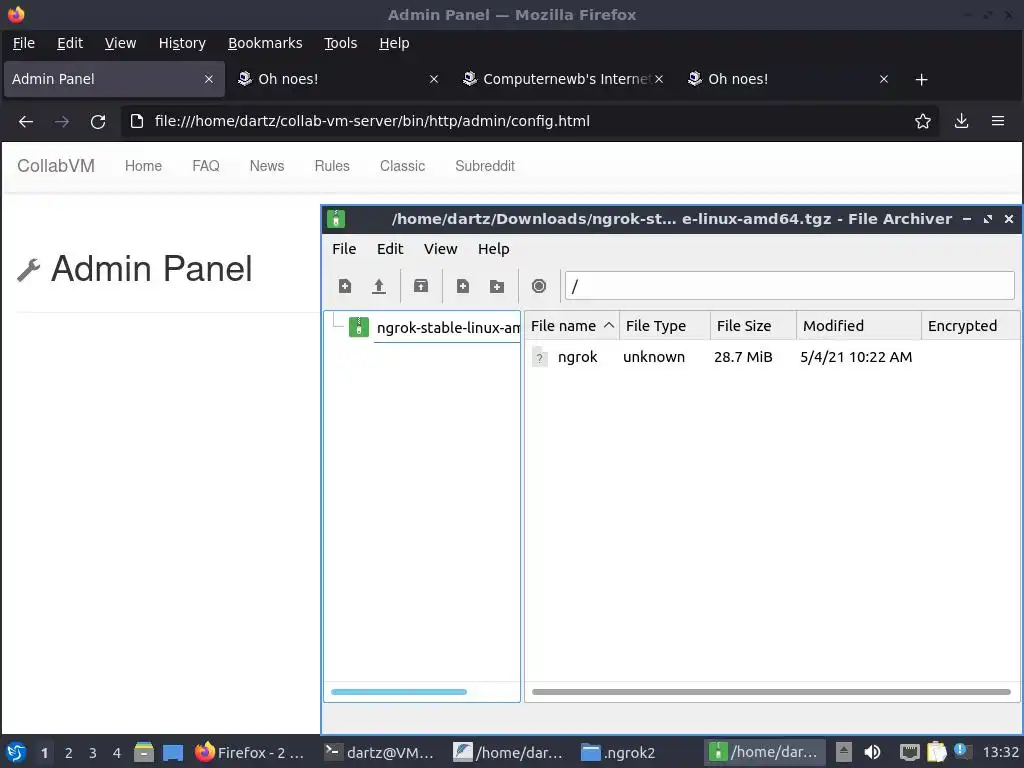Click the Add folder toolbar icon
1024x768 pixels.
(x=497, y=286)
